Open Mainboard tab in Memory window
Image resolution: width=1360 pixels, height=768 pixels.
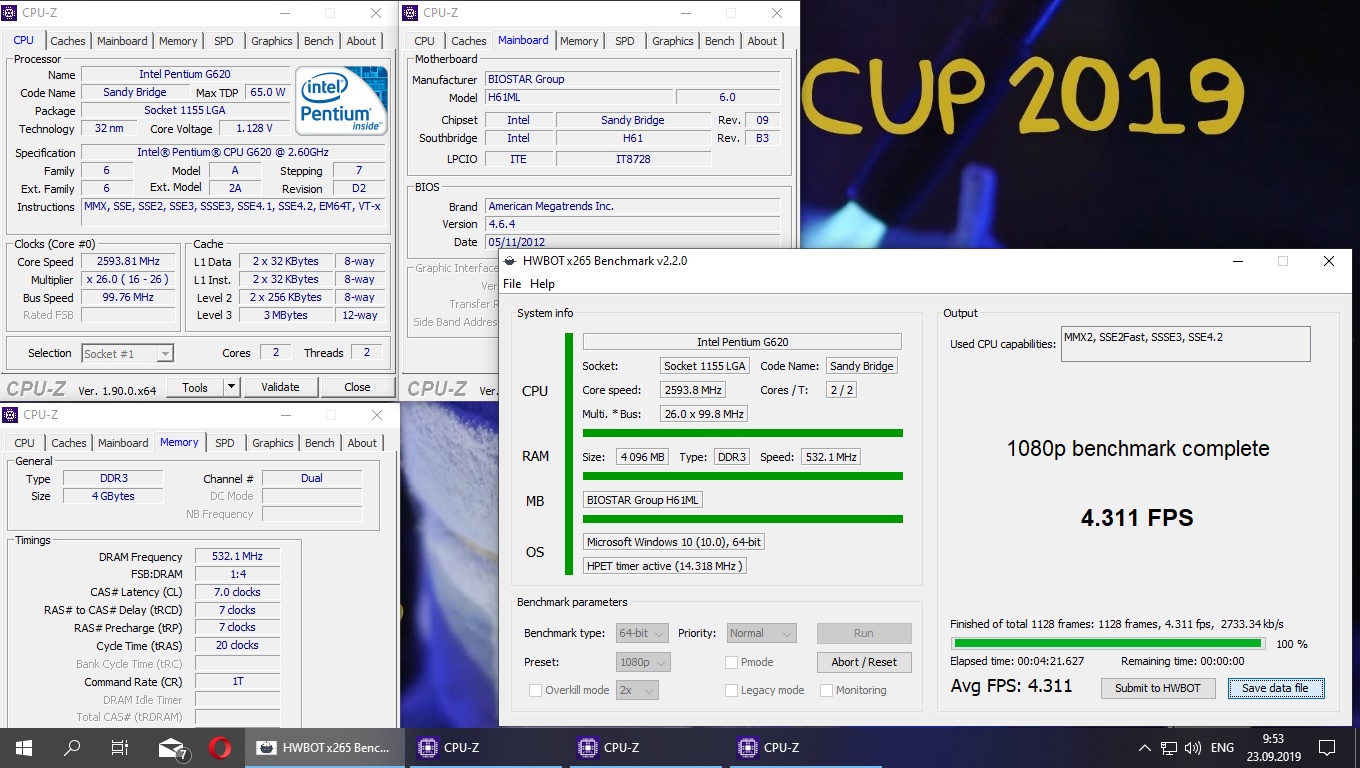pos(123,443)
